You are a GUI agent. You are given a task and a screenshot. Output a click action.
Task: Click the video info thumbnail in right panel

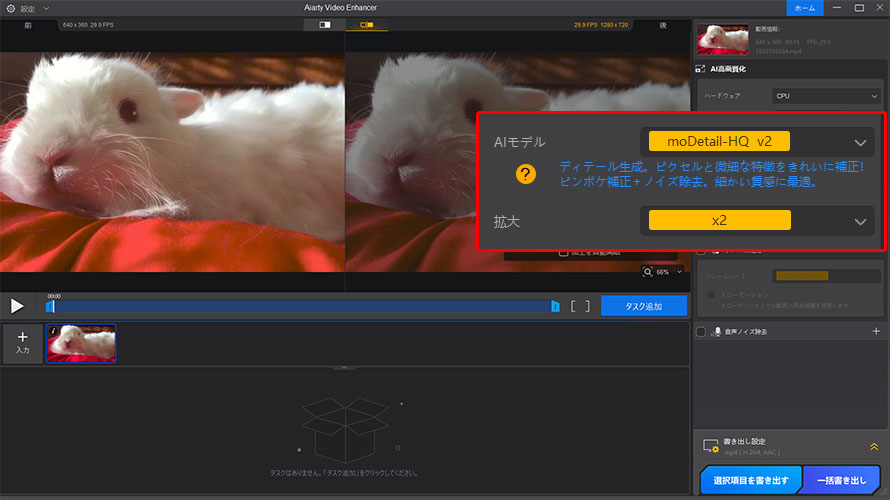[x=723, y=39]
